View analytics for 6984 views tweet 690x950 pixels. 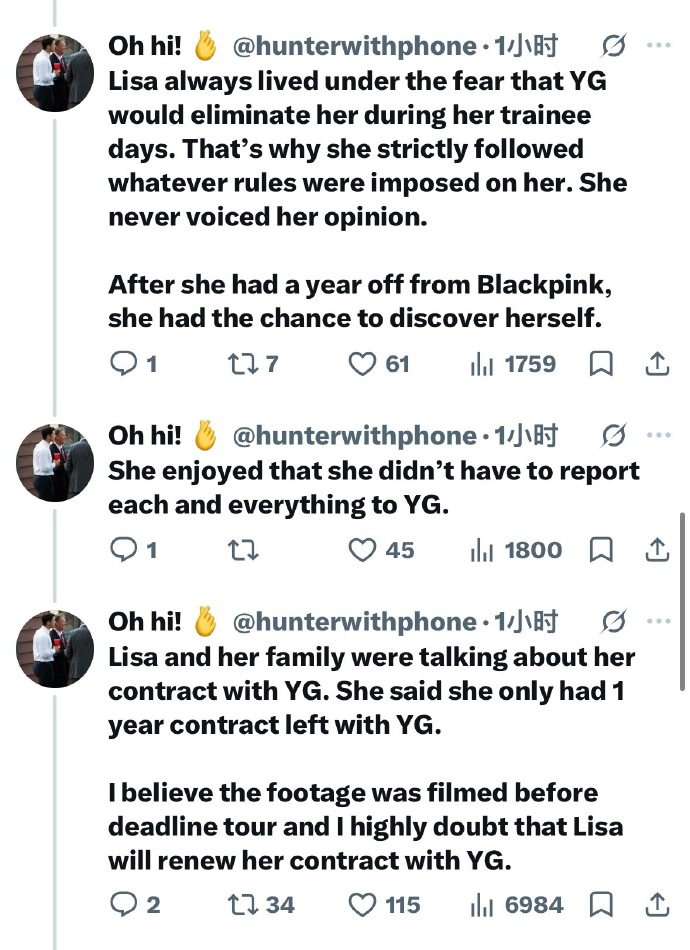point(517,905)
